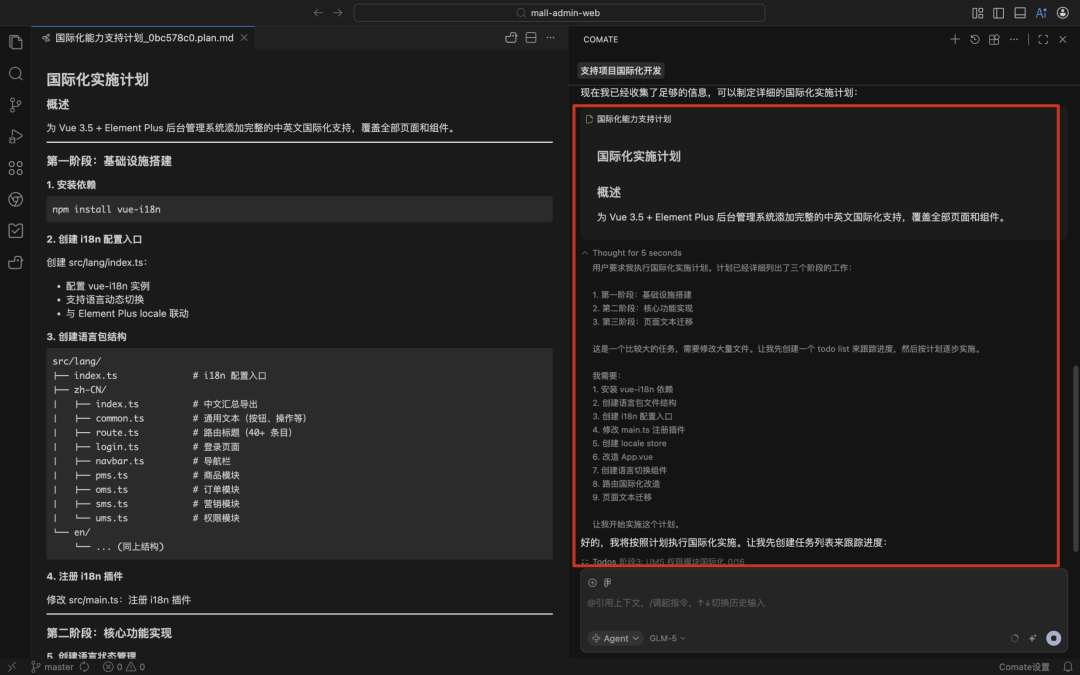Click the aperture-shaped icon in the activity bar
1080x675 pixels.
point(15,199)
